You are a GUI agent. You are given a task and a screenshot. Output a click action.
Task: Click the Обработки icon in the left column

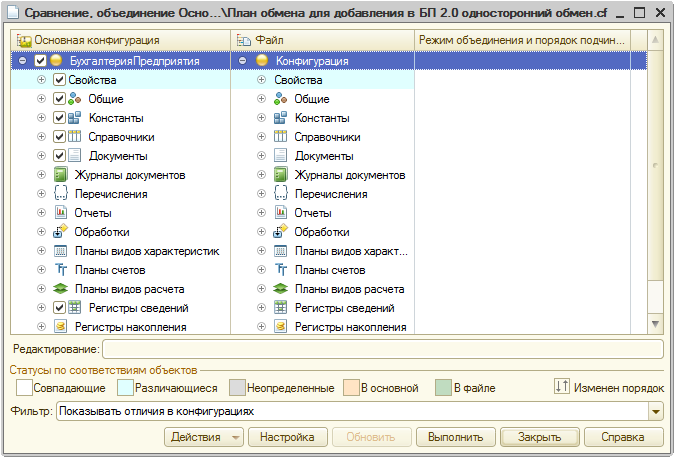(x=61, y=232)
